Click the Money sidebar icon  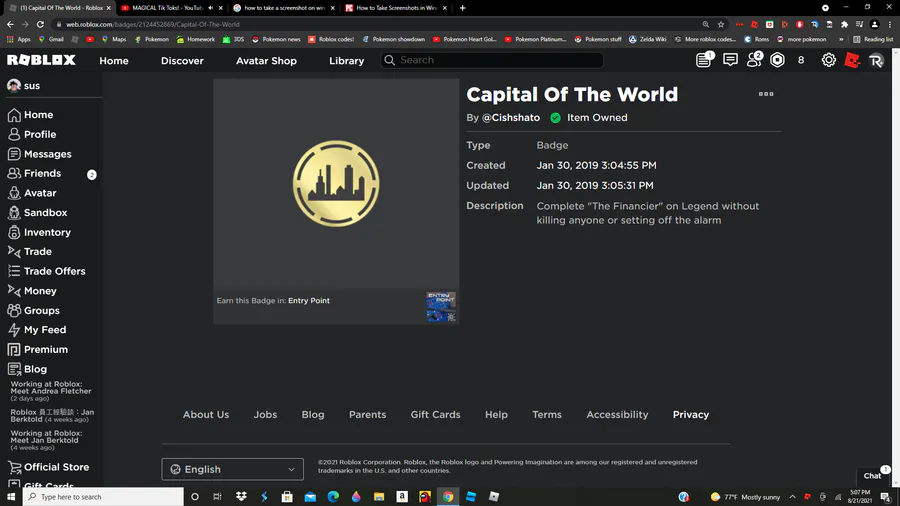point(14,291)
